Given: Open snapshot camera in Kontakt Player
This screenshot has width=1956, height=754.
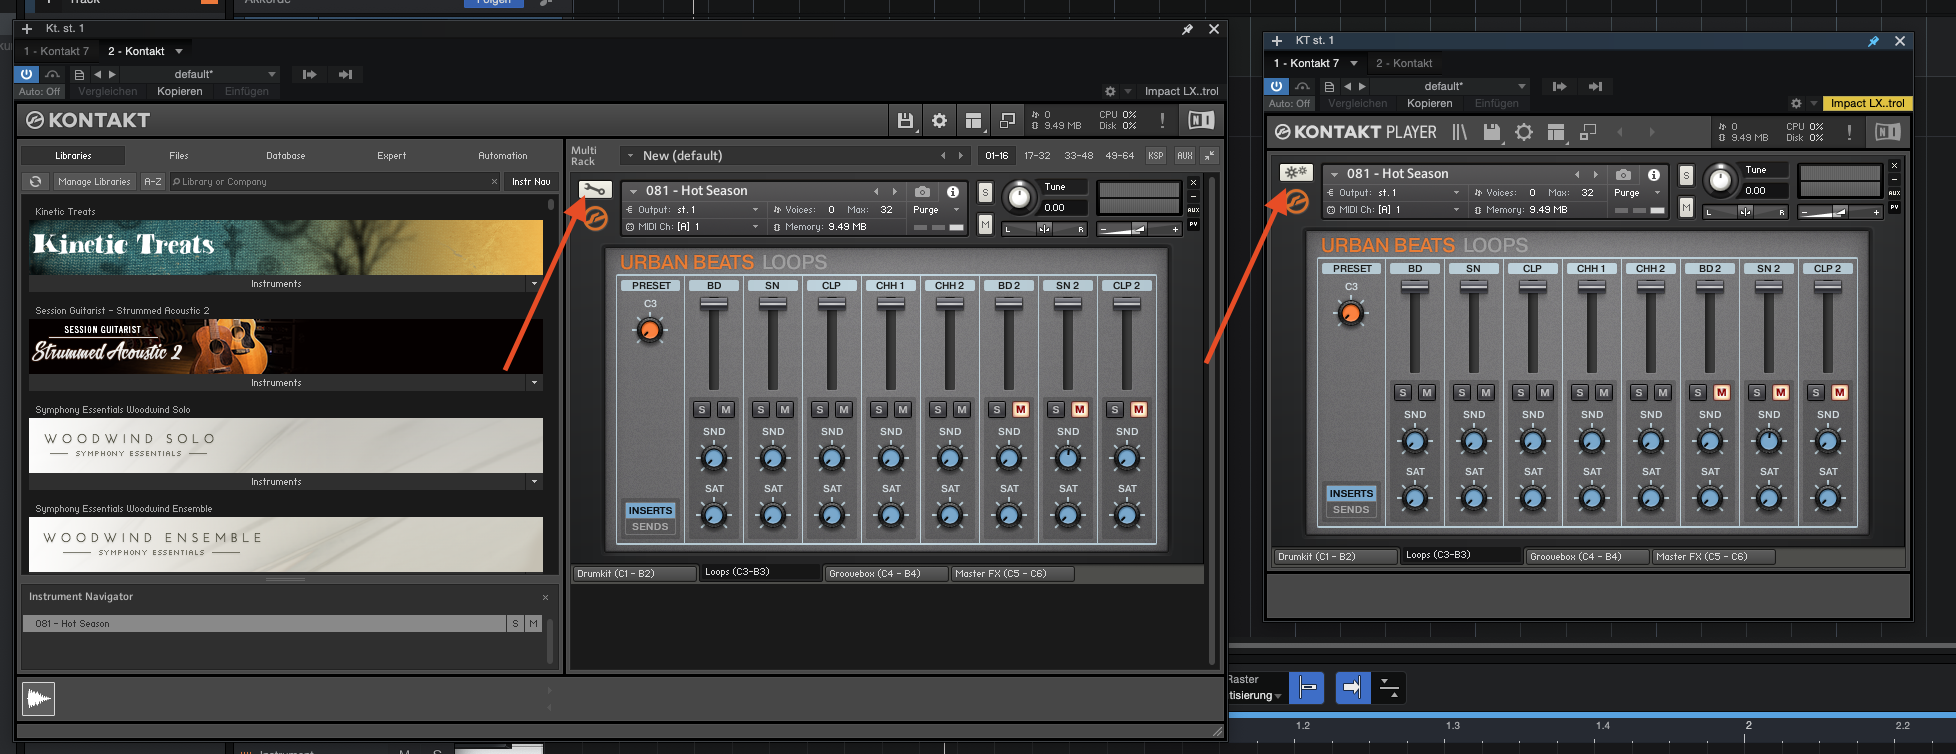Looking at the screenshot, I should pyautogui.click(x=1623, y=174).
